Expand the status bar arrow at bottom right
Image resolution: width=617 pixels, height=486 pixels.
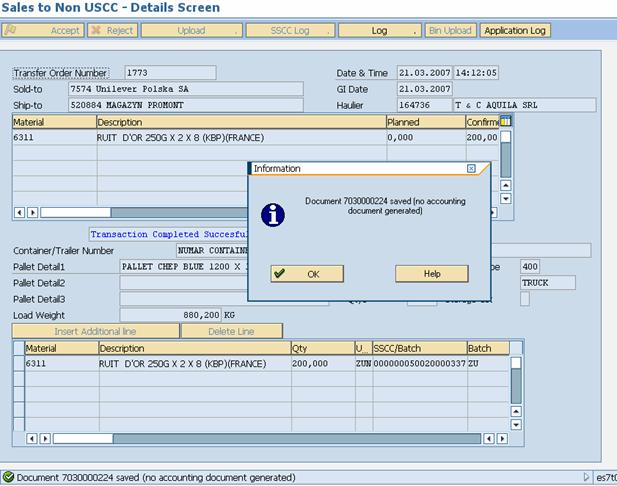point(585,478)
